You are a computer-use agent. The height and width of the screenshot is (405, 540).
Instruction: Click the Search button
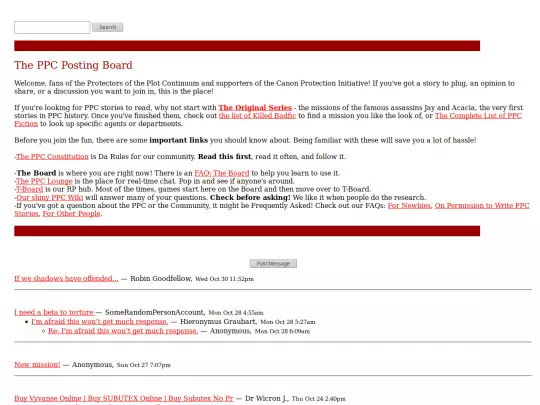(x=108, y=27)
